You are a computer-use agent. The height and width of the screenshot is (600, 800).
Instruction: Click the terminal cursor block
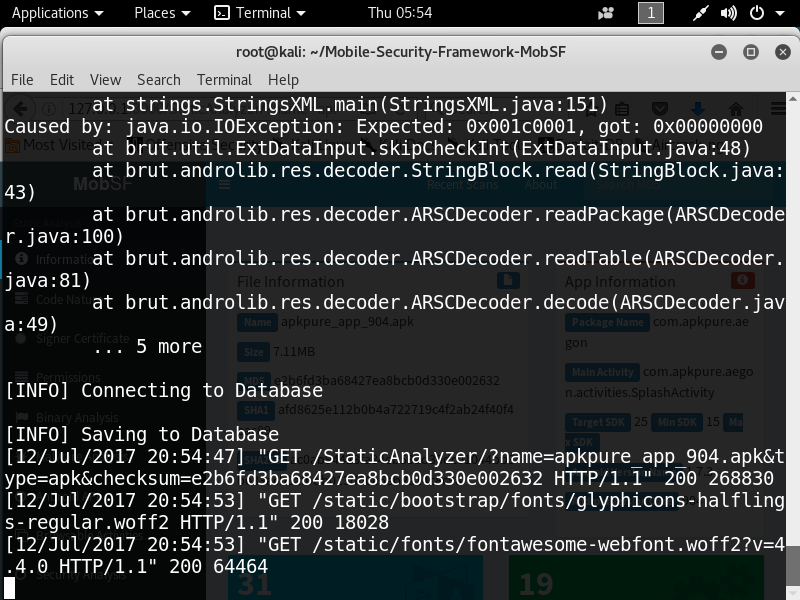(10, 588)
